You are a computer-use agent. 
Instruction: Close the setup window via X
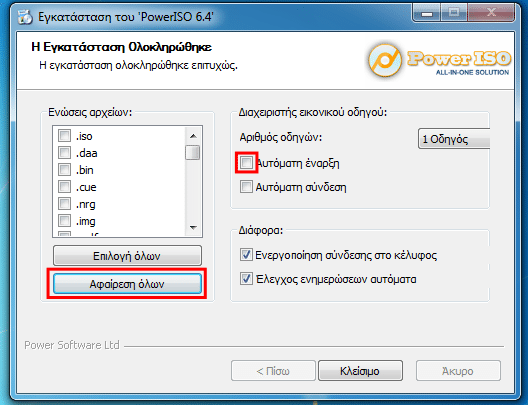[491, 13]
